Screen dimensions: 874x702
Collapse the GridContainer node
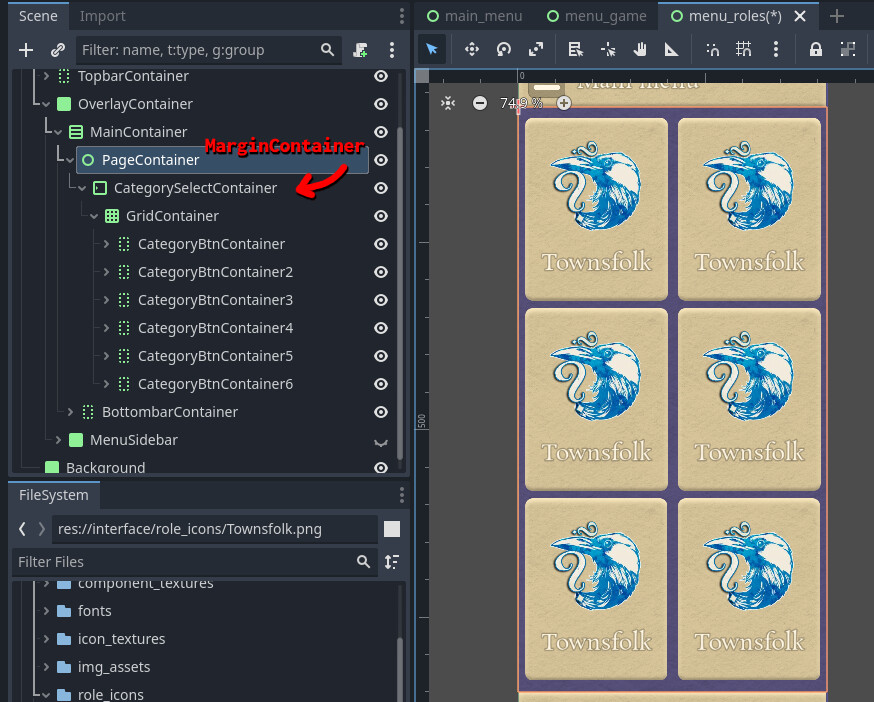[94, 216]
